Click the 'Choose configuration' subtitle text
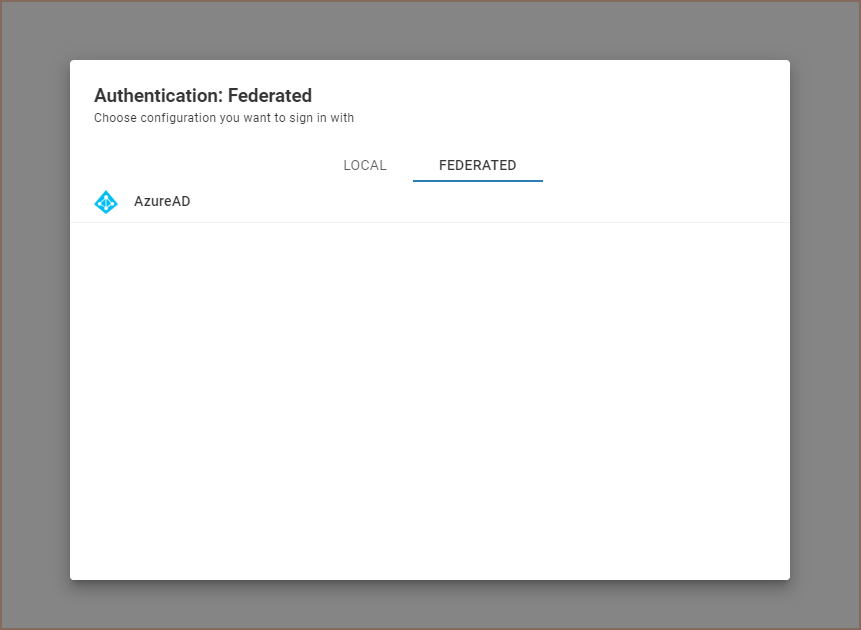This screenshot has width=861, height=630. pos(224,118)
